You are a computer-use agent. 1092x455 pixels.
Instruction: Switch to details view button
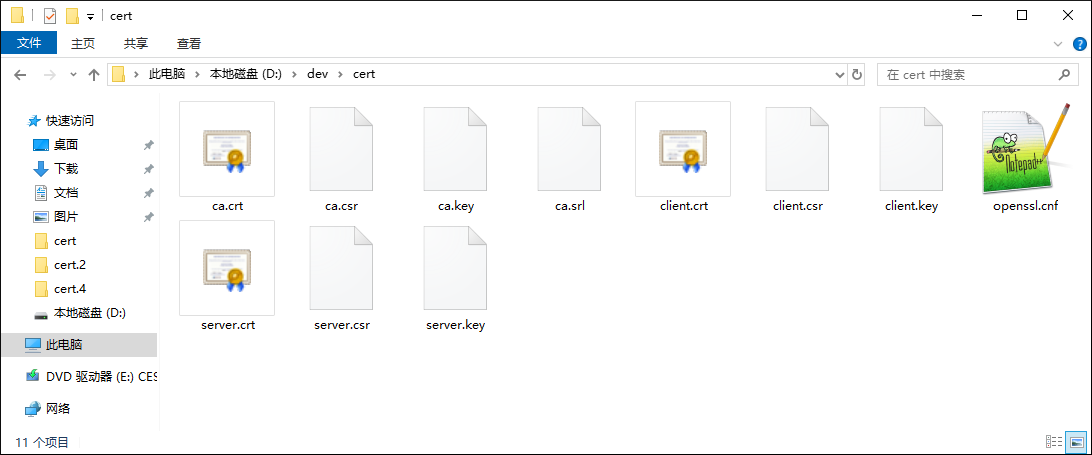pos(1054,441)
